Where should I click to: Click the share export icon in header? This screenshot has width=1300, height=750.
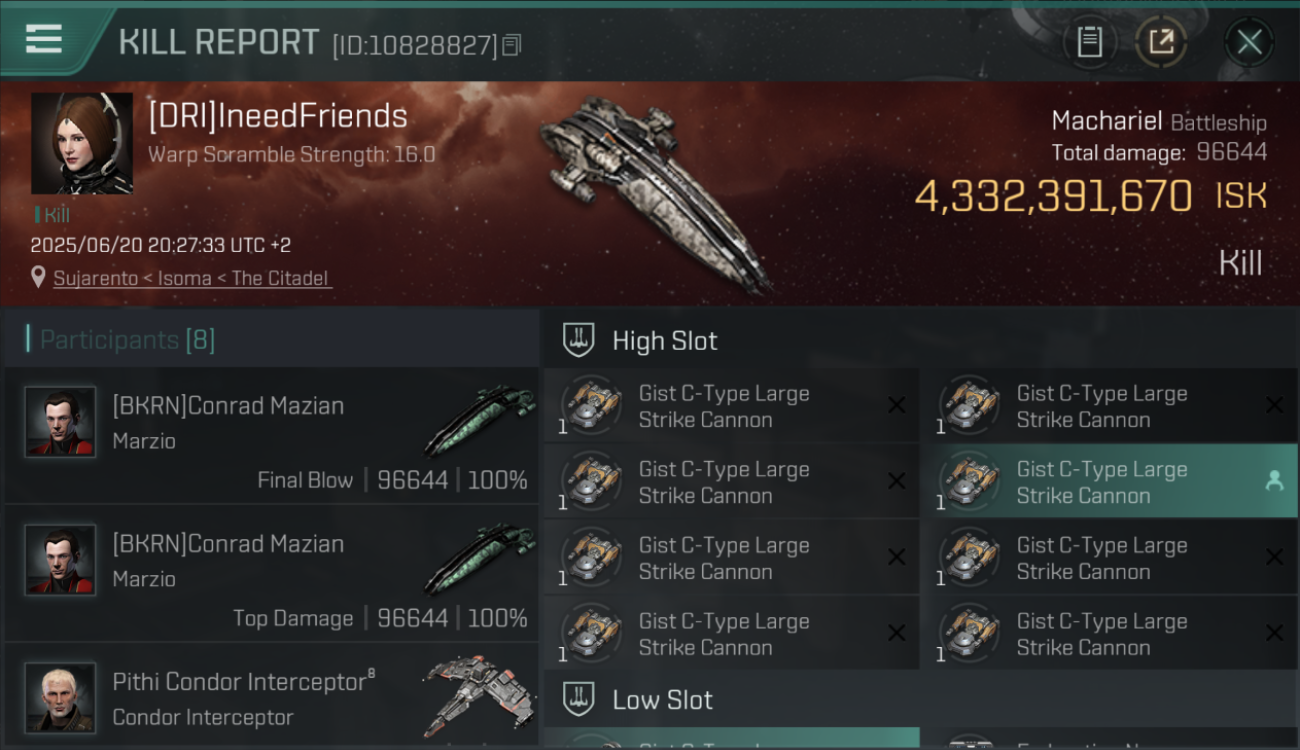(x=1160, y=42)
